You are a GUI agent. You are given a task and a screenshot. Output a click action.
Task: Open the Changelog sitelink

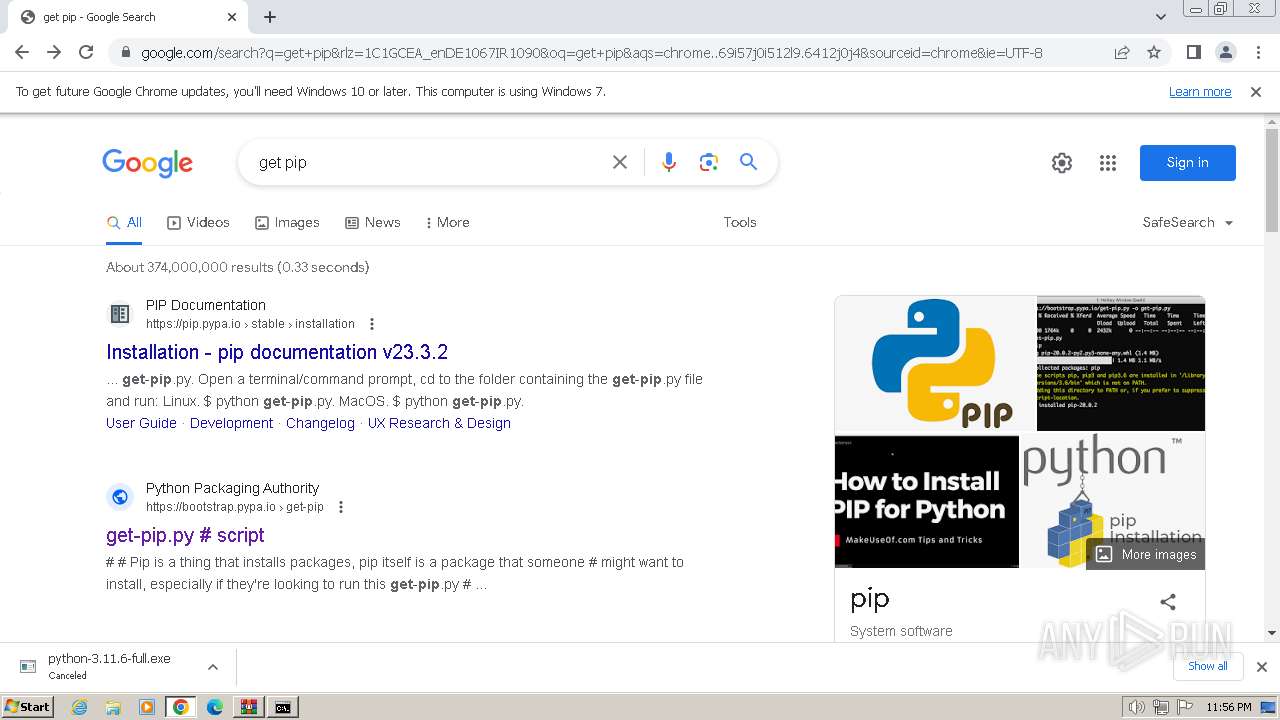coord(320,423)
